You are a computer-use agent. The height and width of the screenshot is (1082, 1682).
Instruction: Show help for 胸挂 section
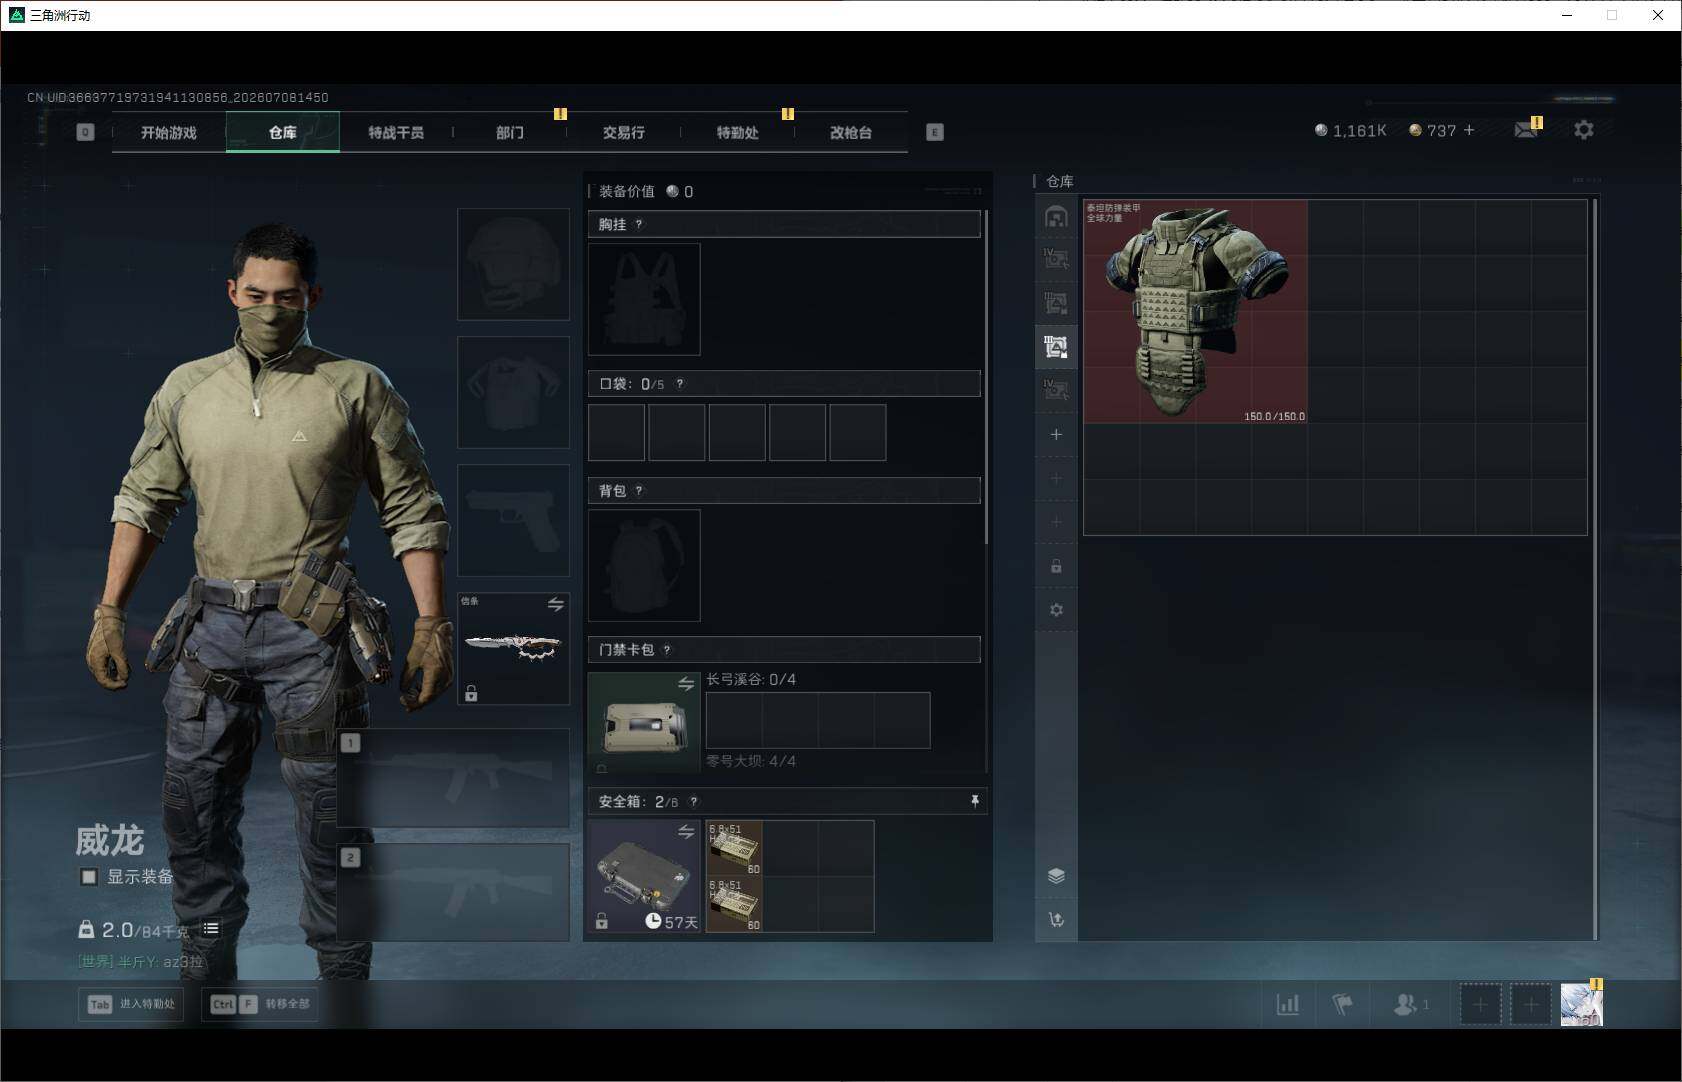pyautogui.click(x=639, y=224)
